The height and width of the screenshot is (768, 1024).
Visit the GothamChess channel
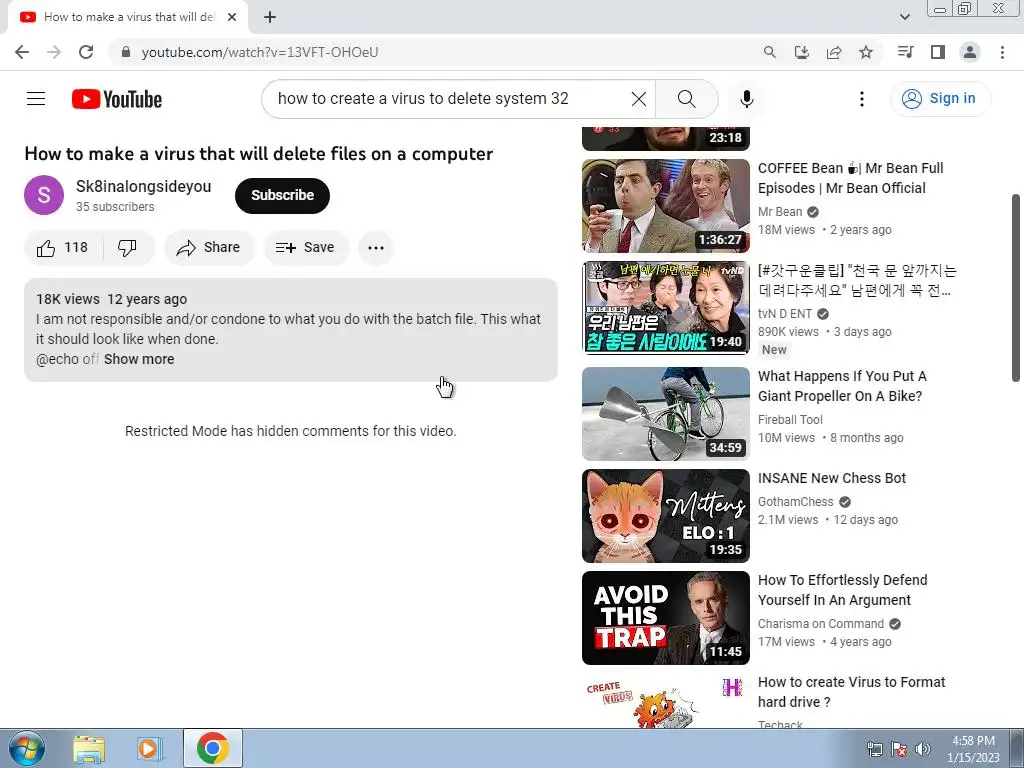pyautogui.click(x=795, y=502)
